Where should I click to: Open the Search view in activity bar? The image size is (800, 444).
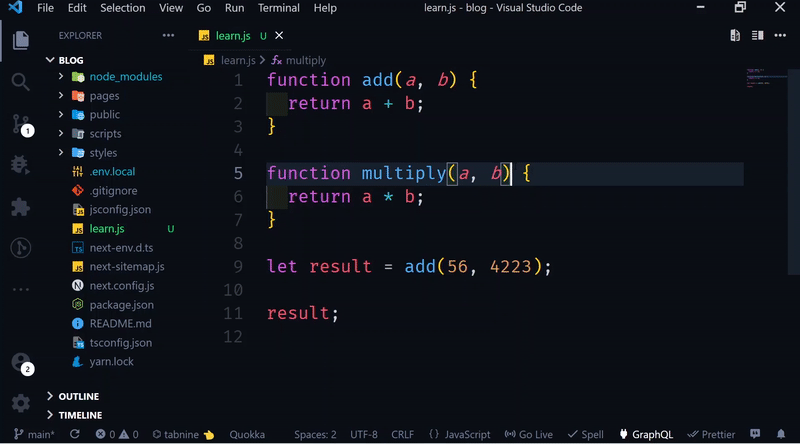[20, 82]
